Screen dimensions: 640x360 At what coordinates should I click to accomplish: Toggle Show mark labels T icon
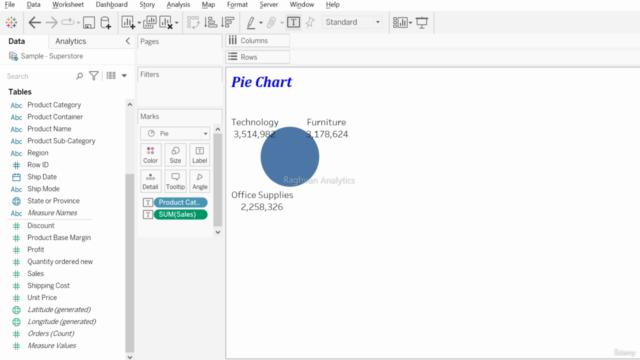(293, 22)
